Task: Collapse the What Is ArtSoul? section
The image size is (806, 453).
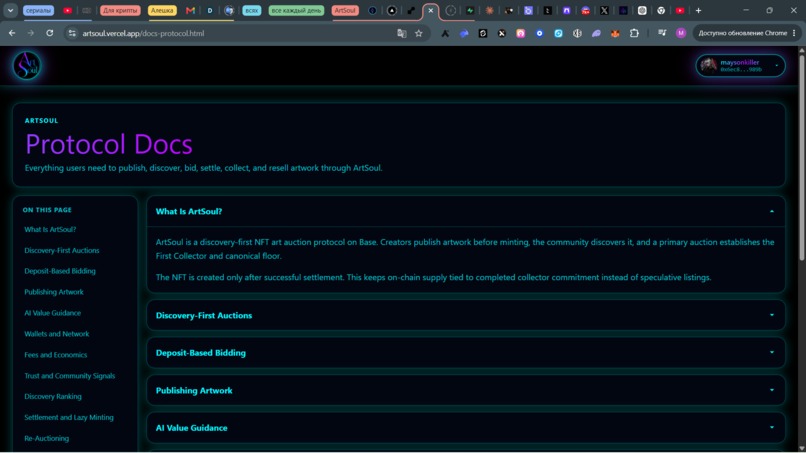Action: point(466,211)
